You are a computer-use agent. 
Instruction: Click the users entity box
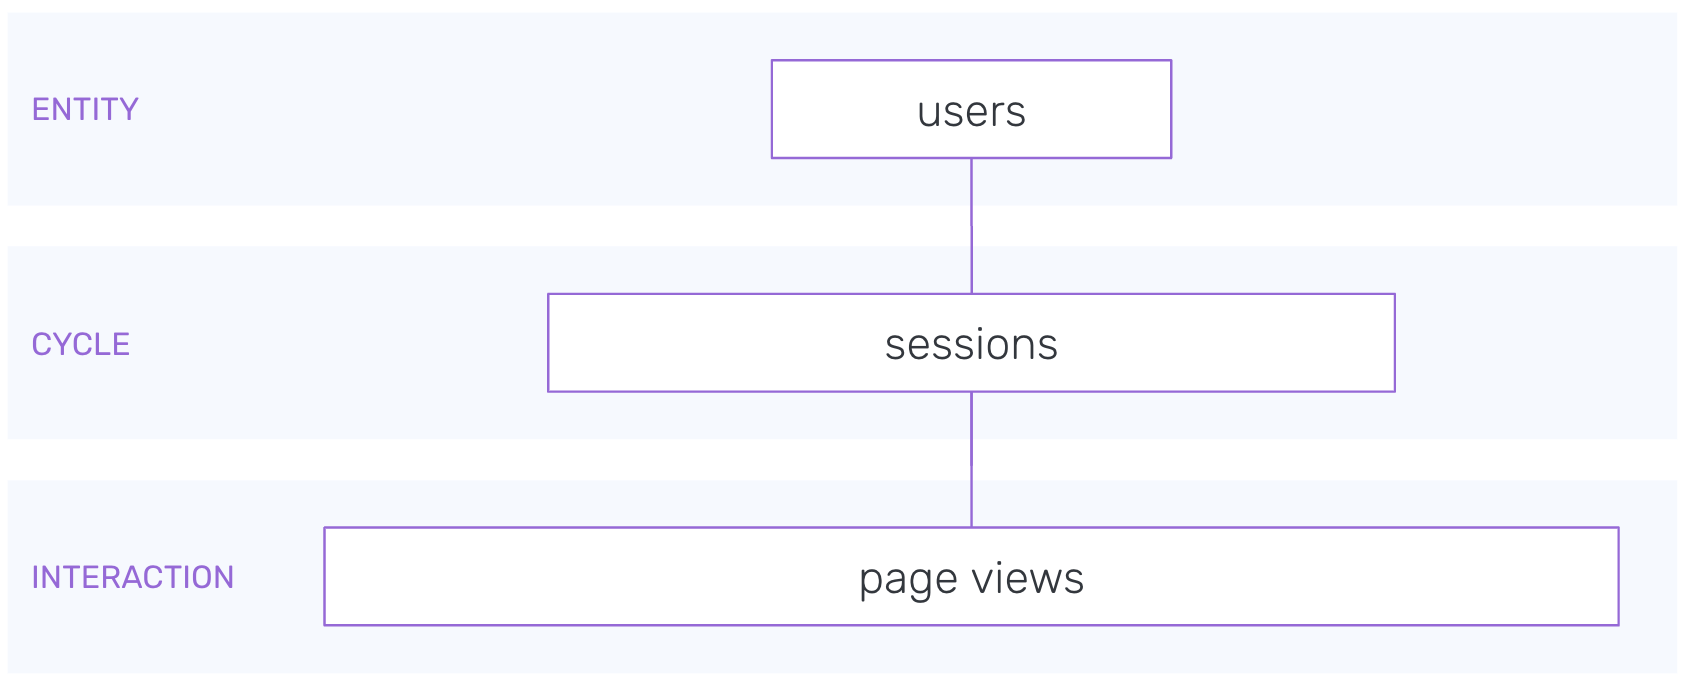pyautogui.click(x=971, y=110)
